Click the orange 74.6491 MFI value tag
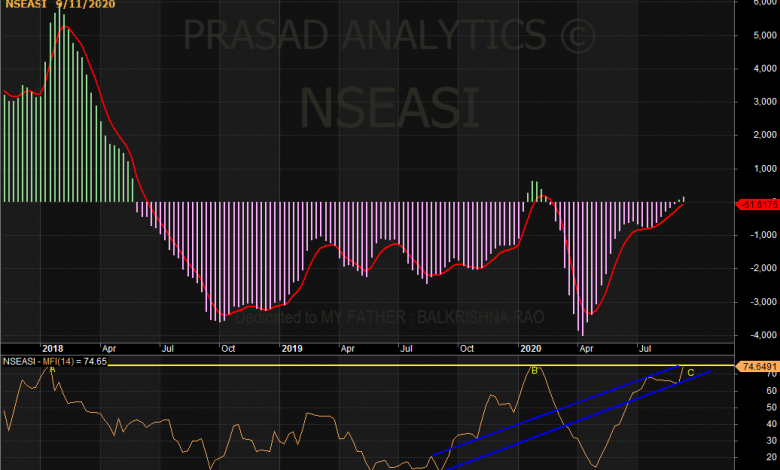The width and height of the screenshot is (780, 470). coord(756,367)
